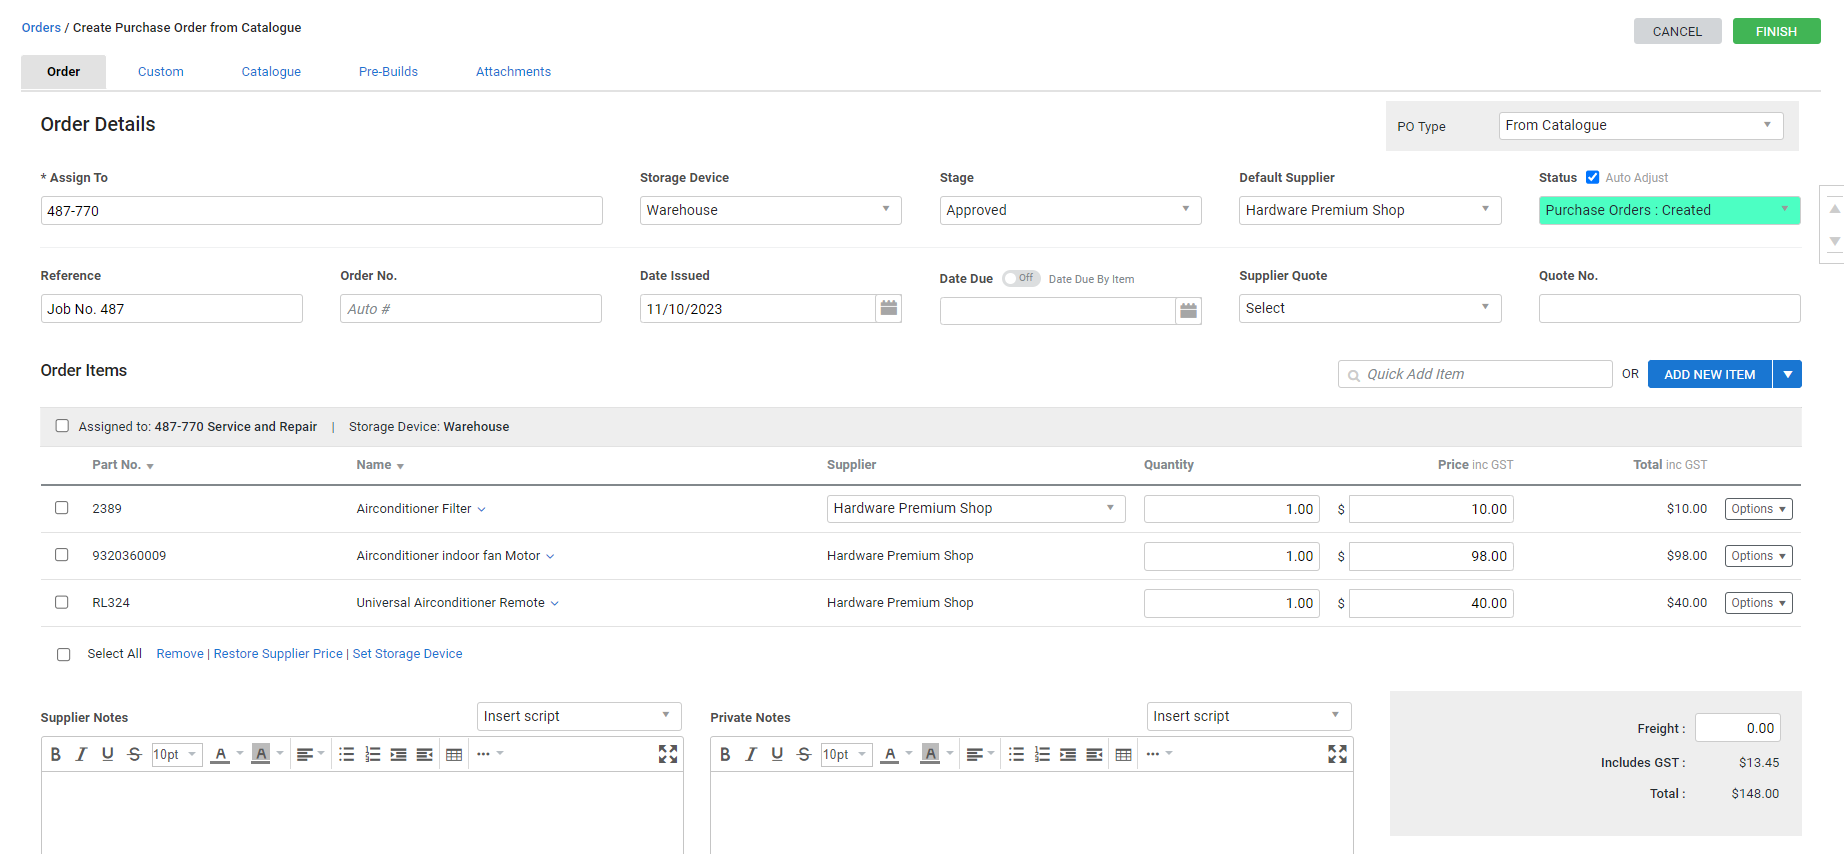Viewport: 1844px width, 854px height.
Task: Open the Stage dropdown showing Approved
Action: click(x=1069, y=210)
